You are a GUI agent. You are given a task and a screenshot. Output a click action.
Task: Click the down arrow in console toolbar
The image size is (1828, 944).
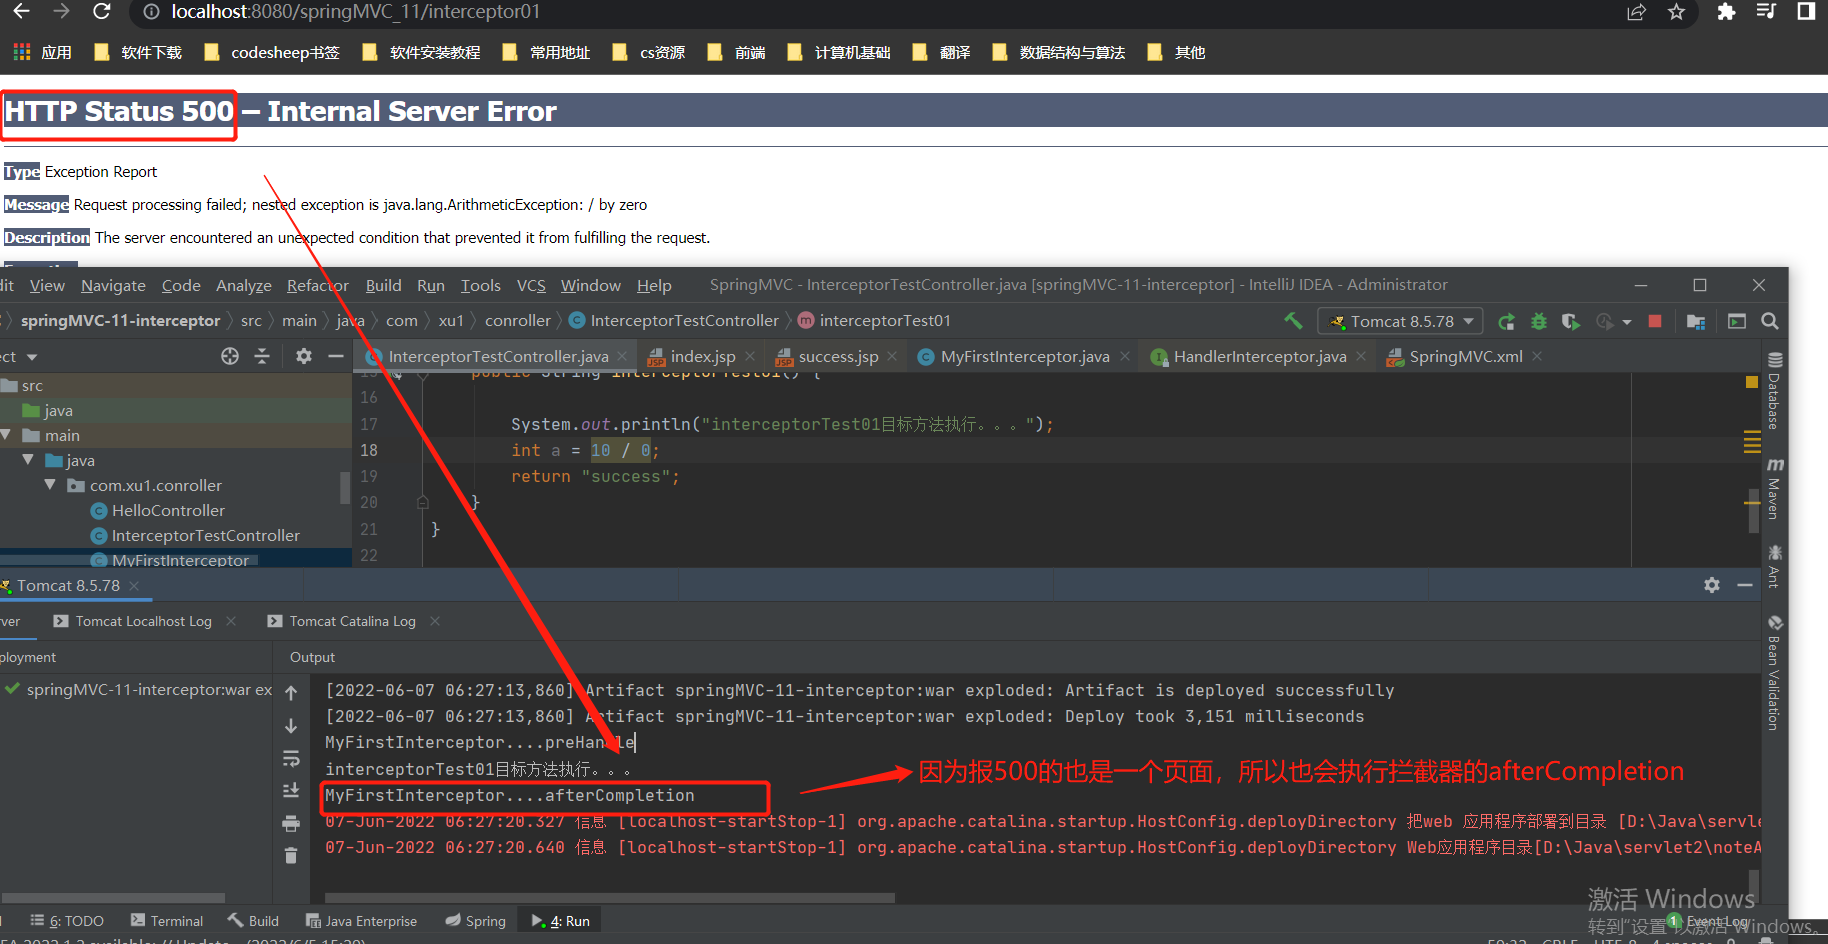pyautogui.click(x=291, y=725)
